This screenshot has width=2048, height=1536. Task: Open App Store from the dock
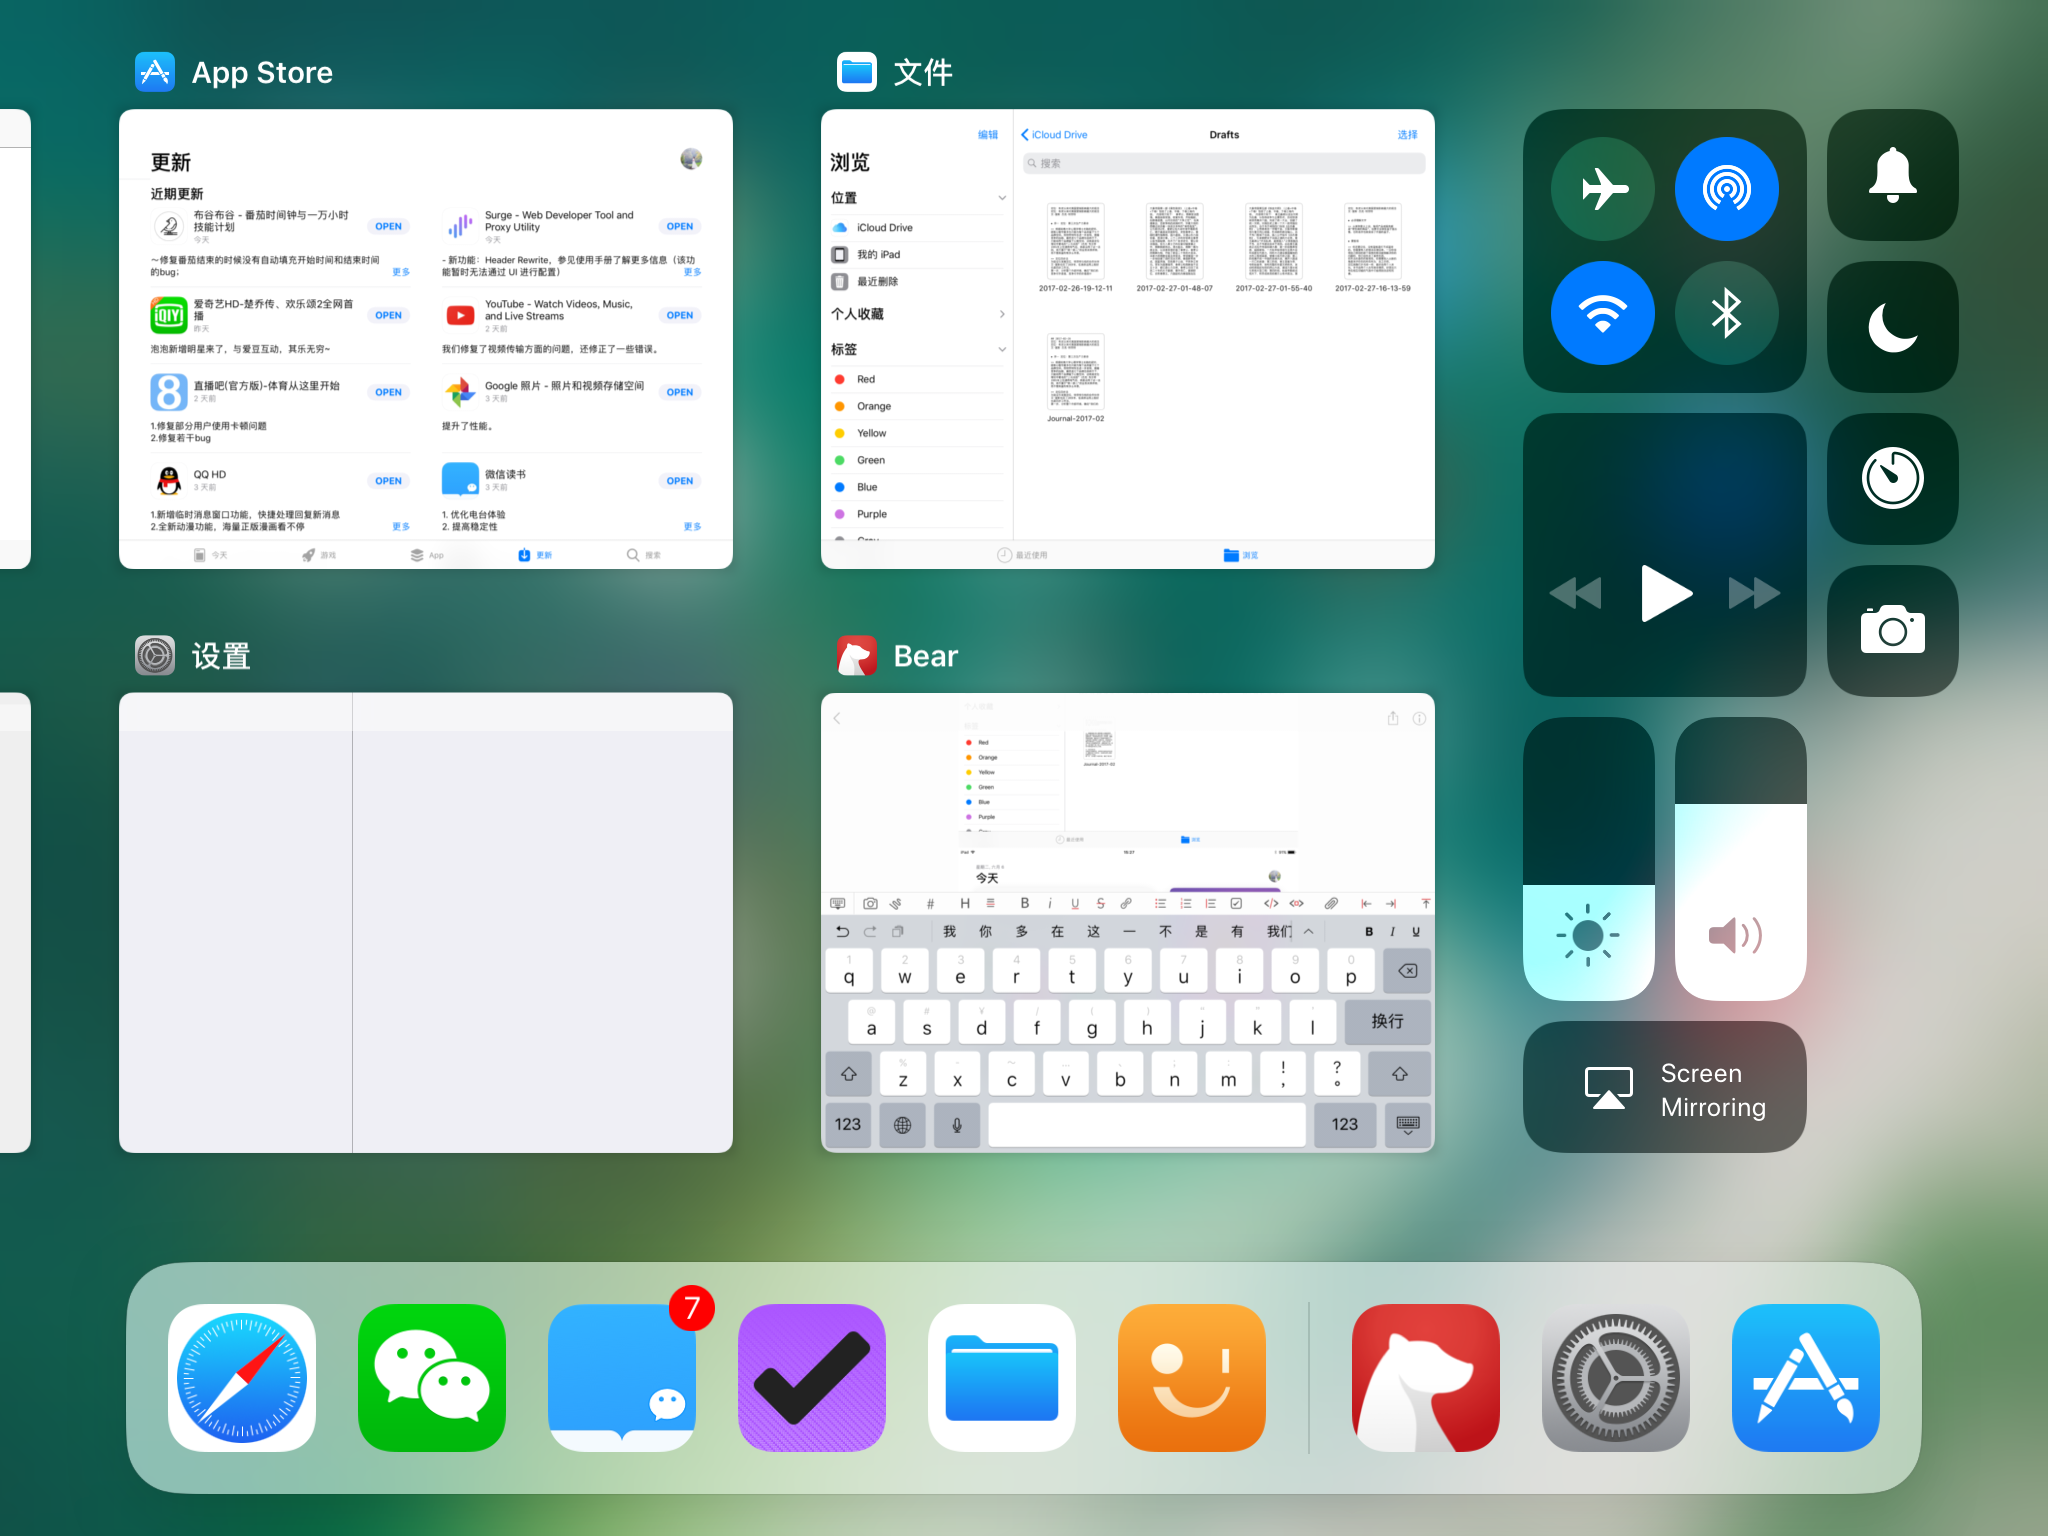point(1806,1378)
